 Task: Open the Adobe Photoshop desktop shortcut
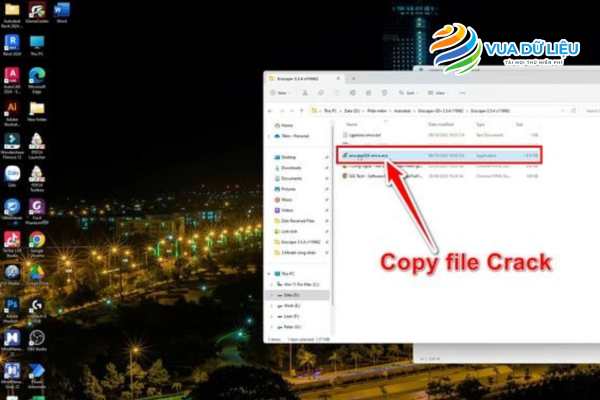(x=12, y=304)
